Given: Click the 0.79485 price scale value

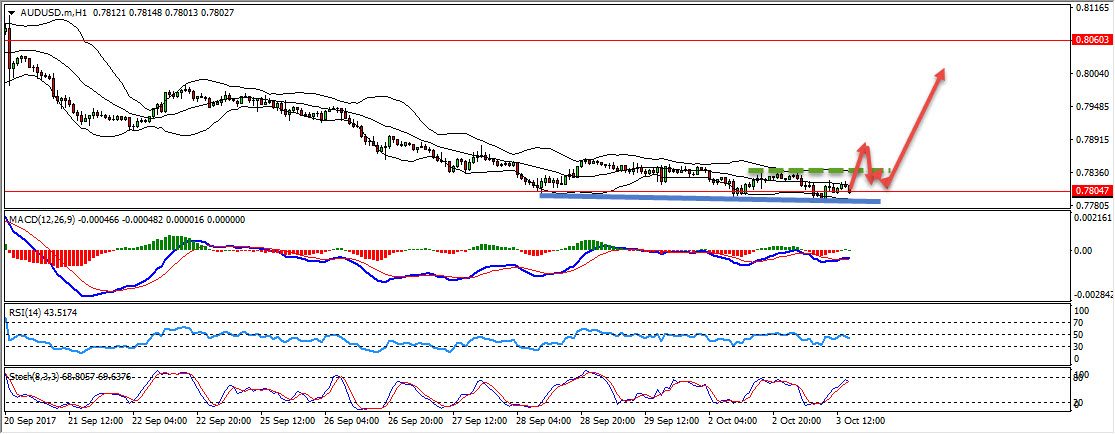Looking at the screenshot, I should click(1088, 106).
